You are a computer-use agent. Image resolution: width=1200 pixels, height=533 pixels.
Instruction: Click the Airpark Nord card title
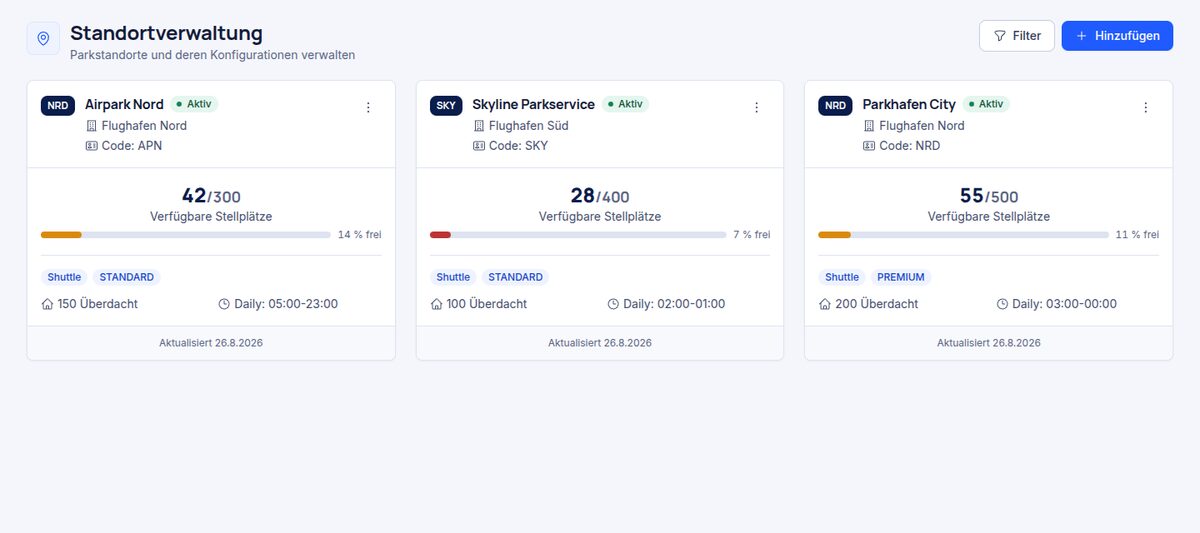coord(124,104)
